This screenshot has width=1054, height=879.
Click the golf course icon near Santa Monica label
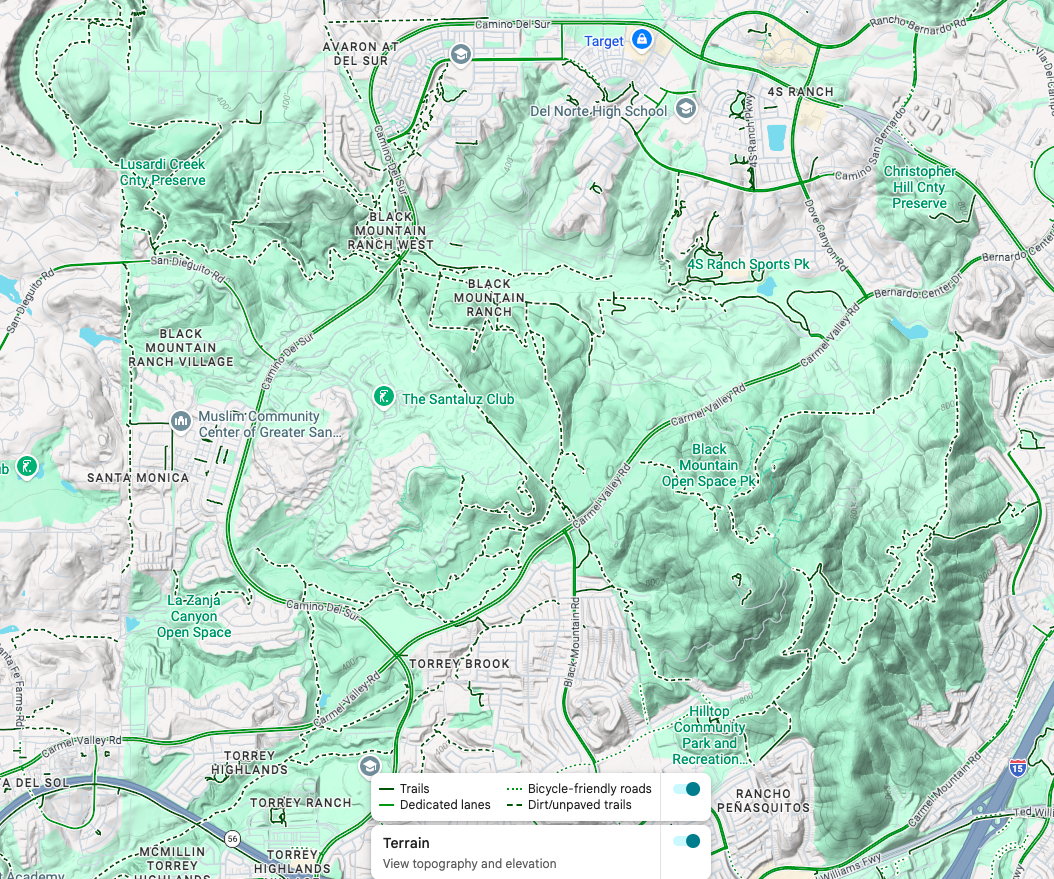pyautogui.click(x=27, y=466)
